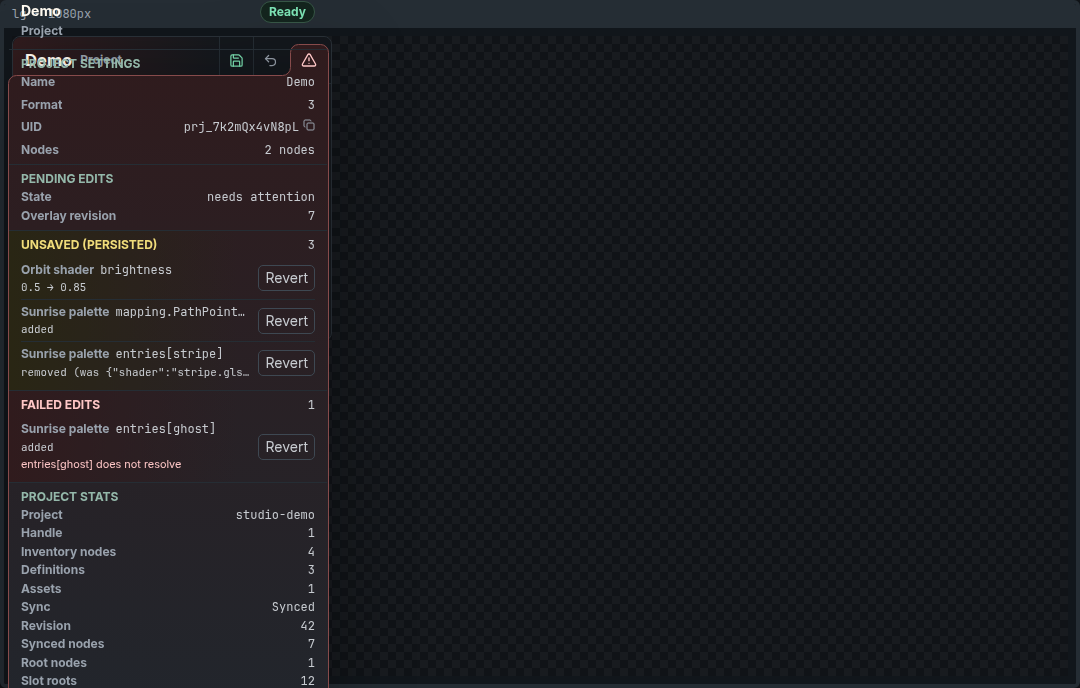1080x688 pixels.
Task: Revert the Sunrise palette mapping.PathPoint edit
Action: tap(287, 321)
